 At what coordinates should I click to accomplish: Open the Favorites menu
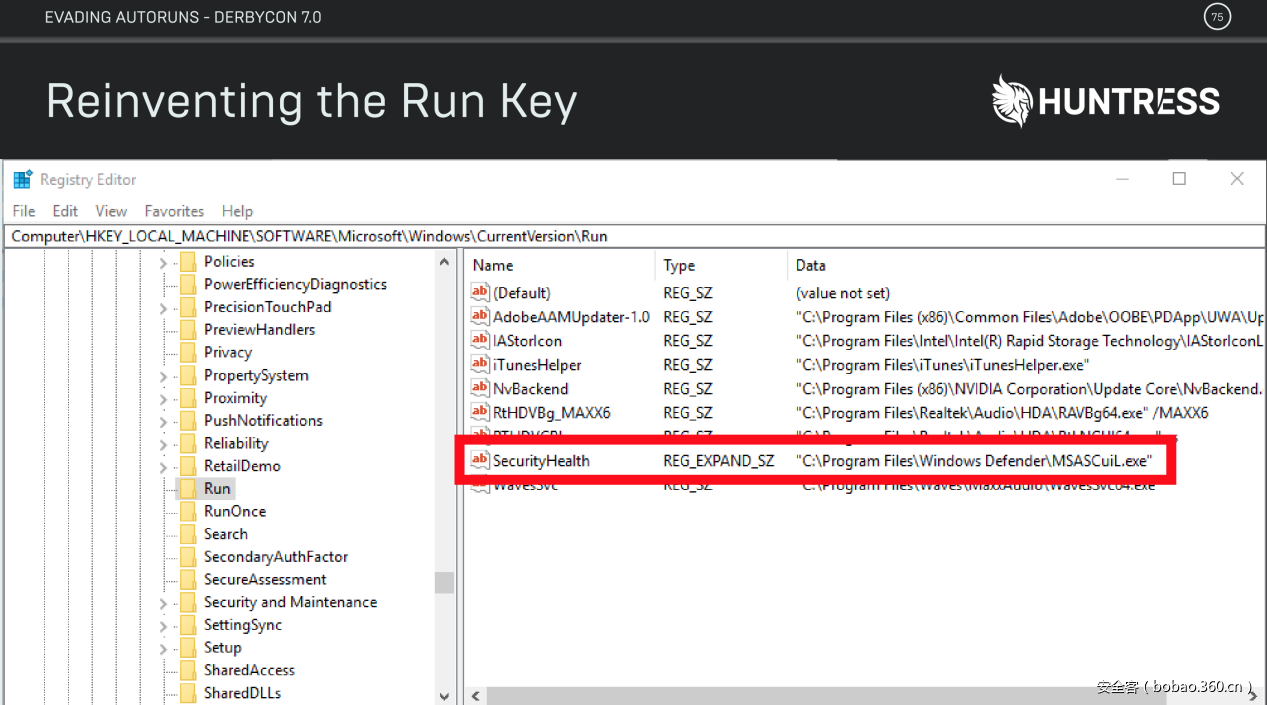click(x=174, y=211)
